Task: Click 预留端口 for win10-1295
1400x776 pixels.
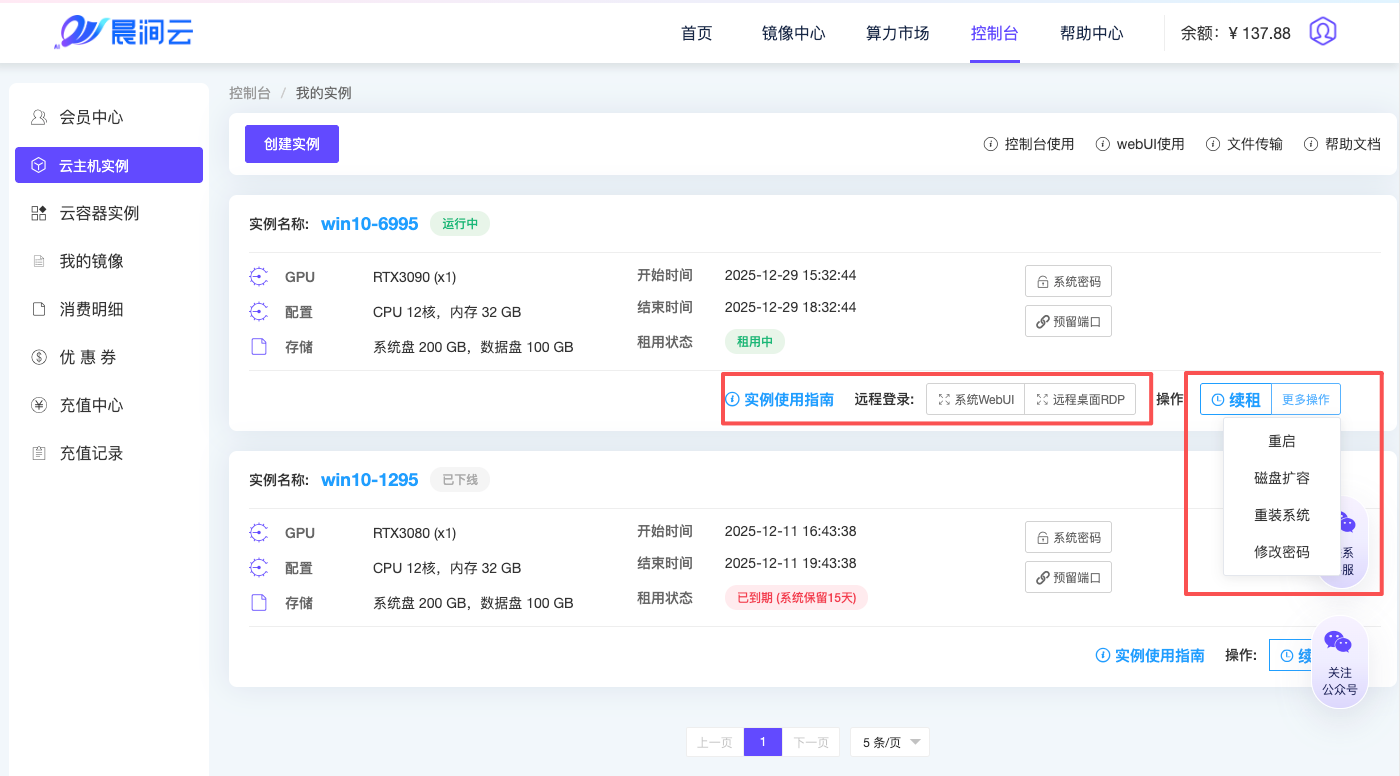Action: click(x=1068, y=577)
